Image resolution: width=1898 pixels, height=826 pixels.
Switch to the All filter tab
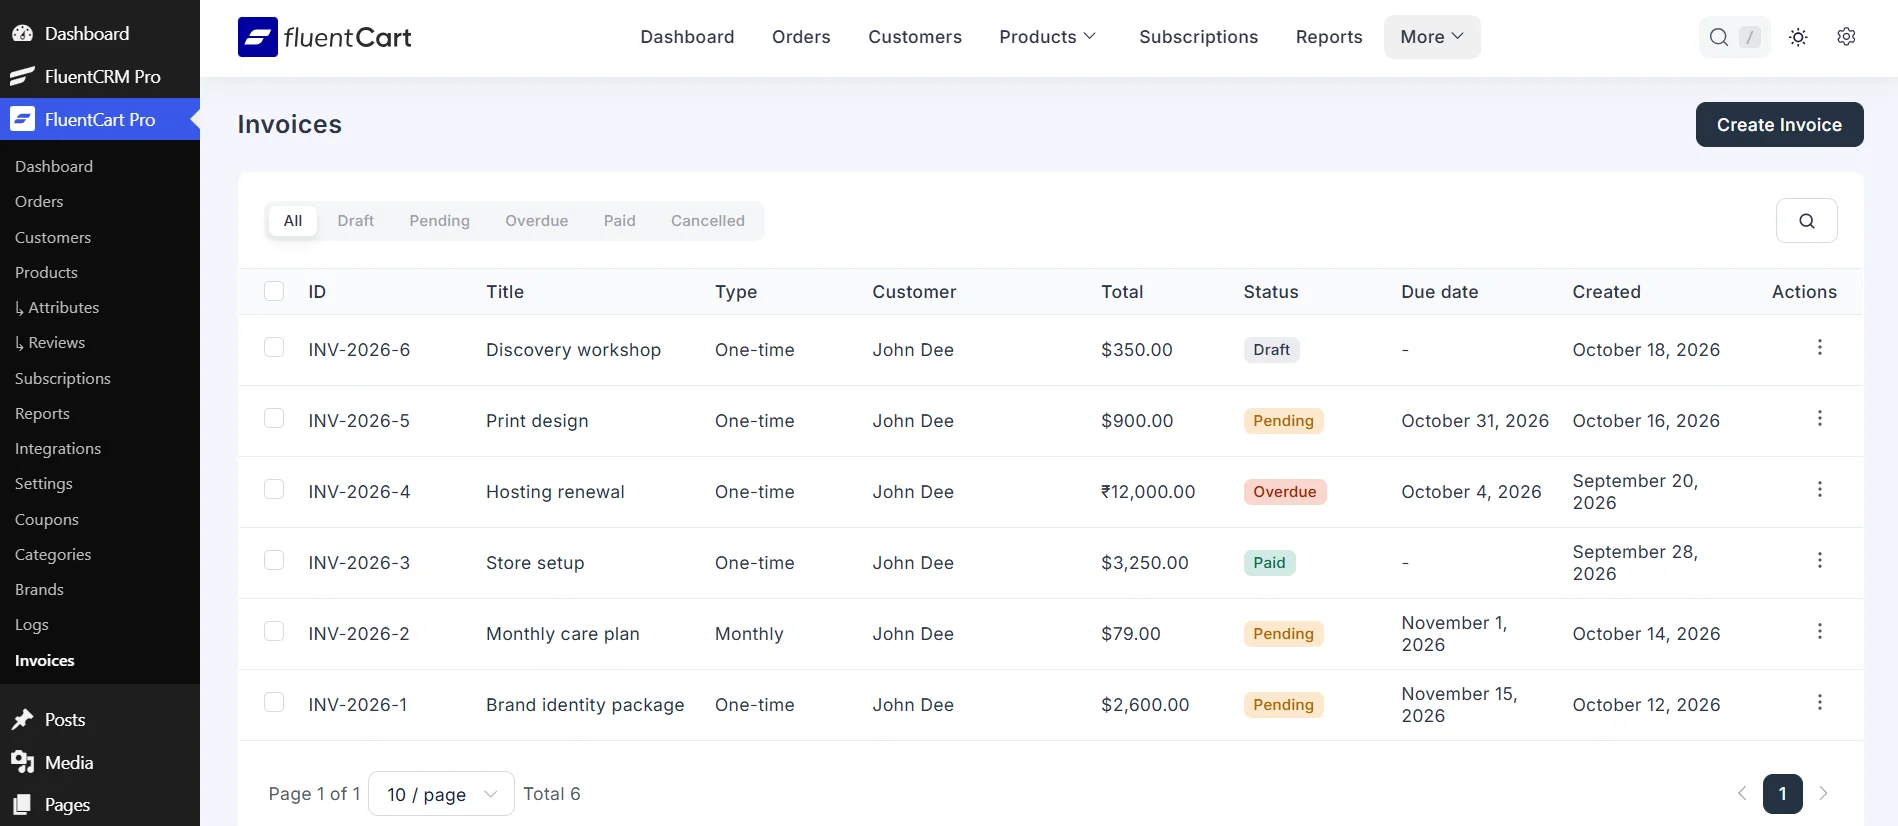pyautogui.click(x=293, y=221)
